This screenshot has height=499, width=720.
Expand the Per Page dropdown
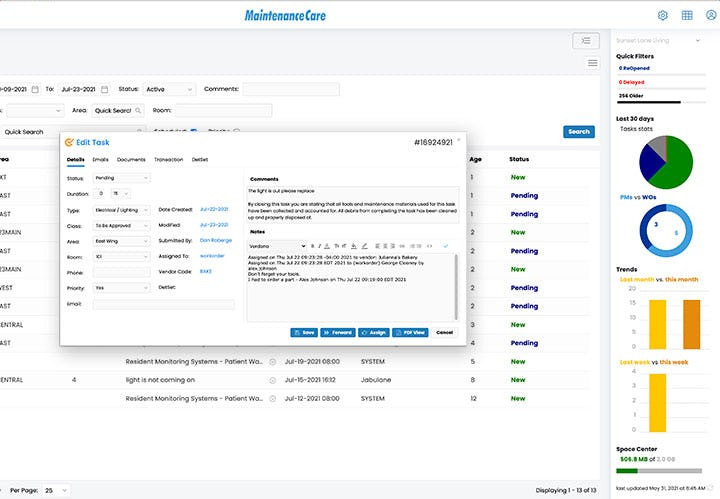[57, 490]
